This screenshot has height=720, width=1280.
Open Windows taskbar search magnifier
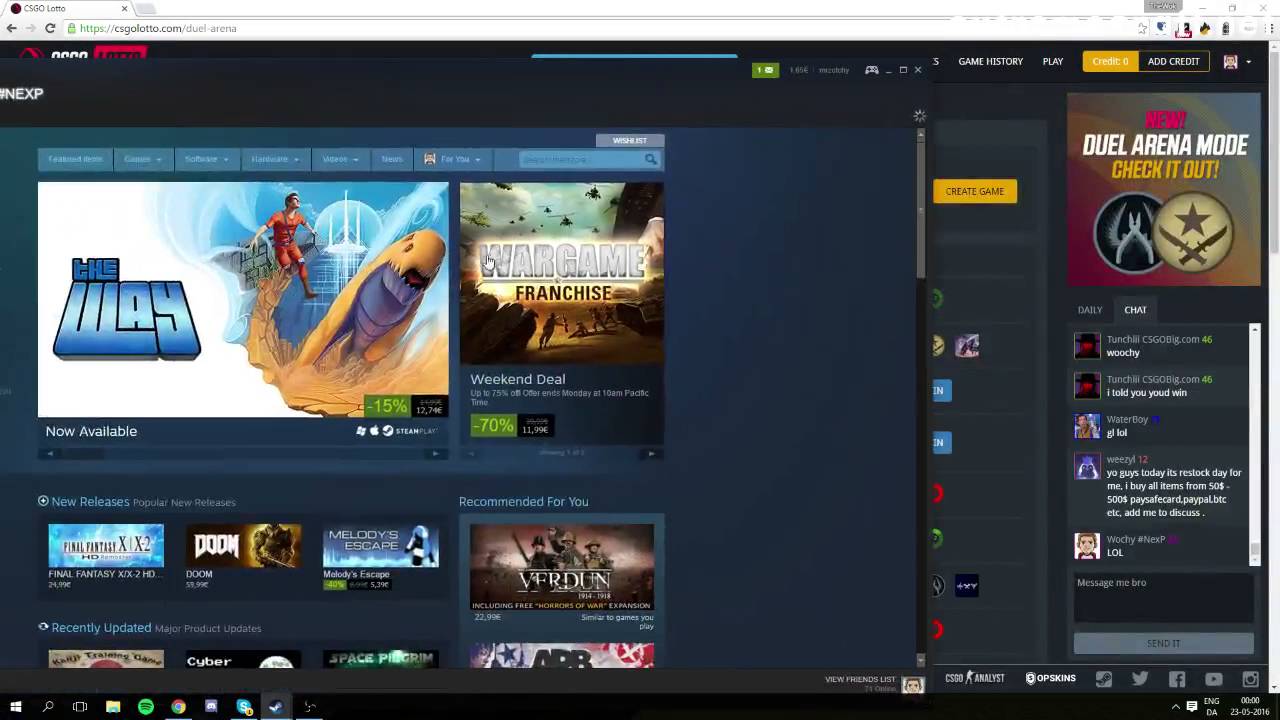47,707
